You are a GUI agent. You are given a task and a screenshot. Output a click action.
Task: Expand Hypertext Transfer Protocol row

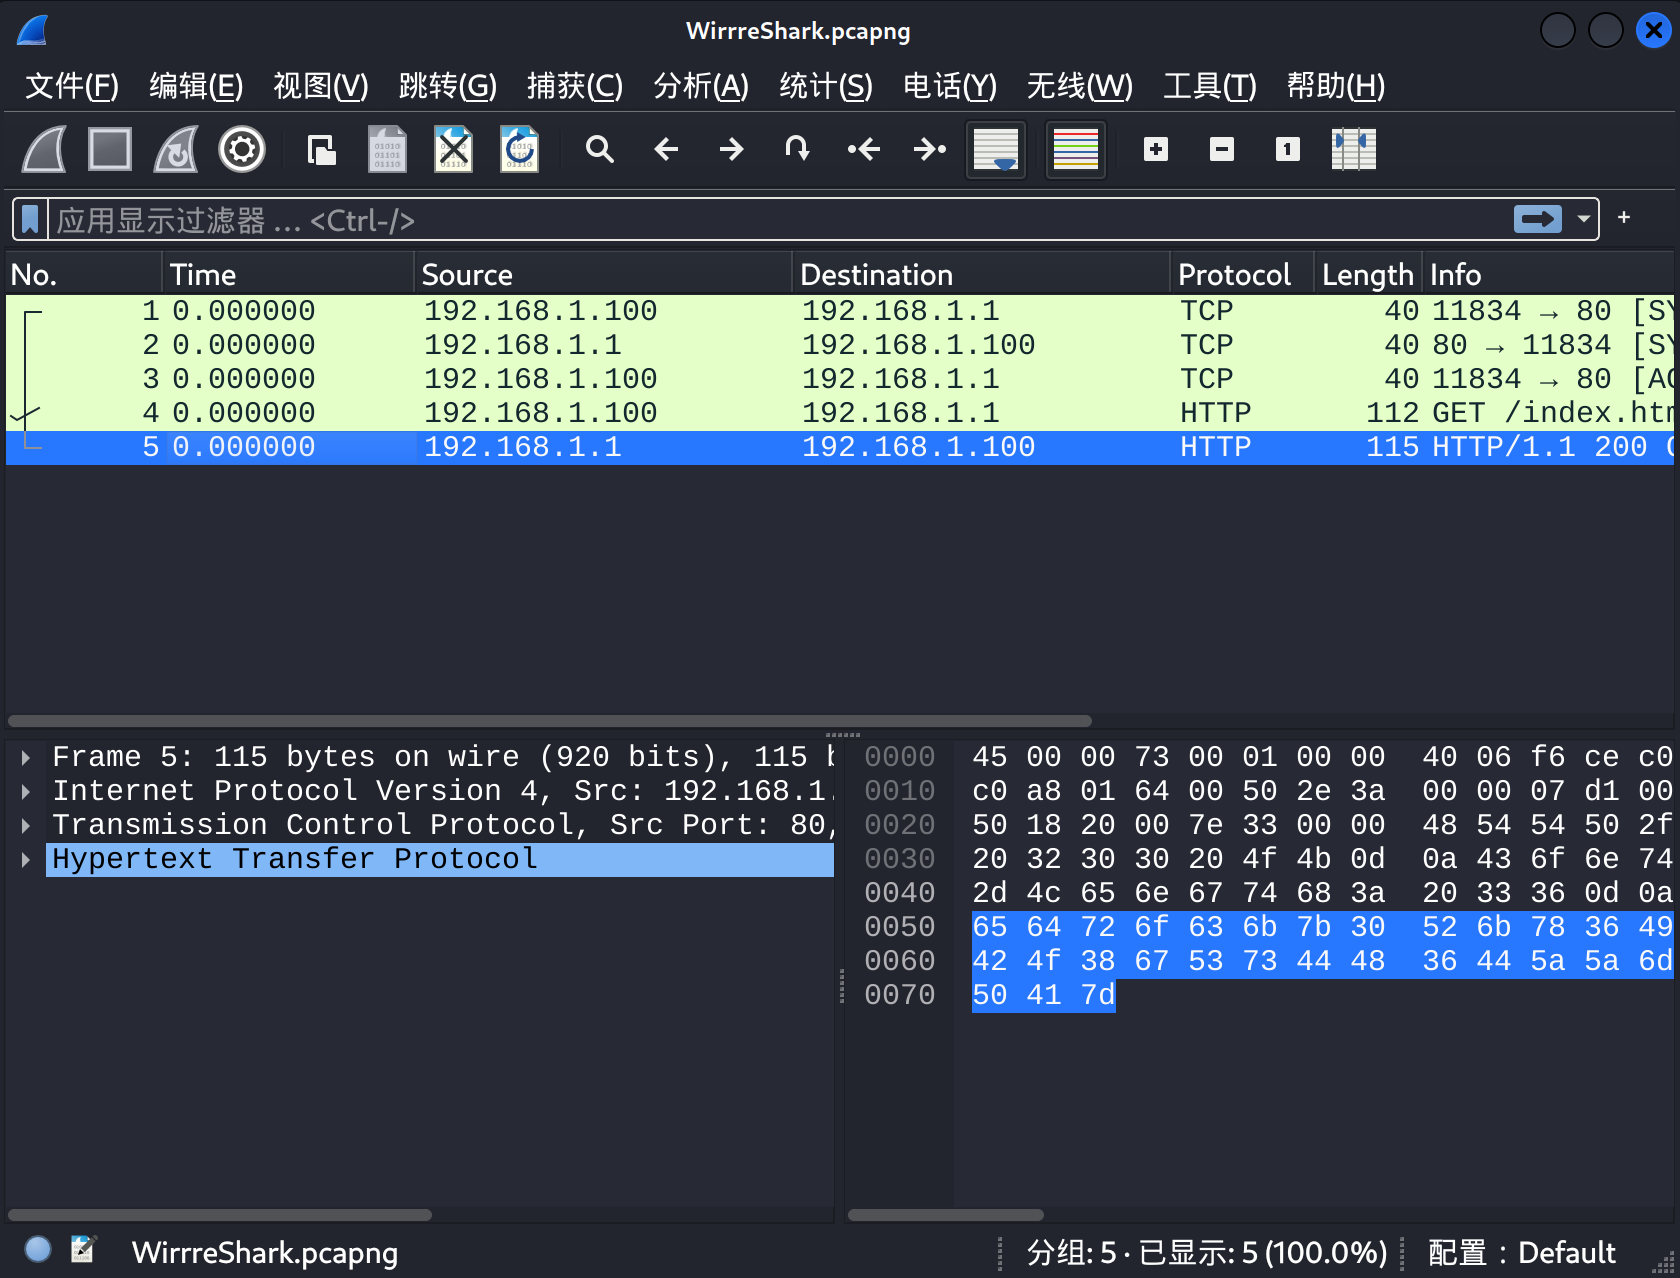[26, 859]
